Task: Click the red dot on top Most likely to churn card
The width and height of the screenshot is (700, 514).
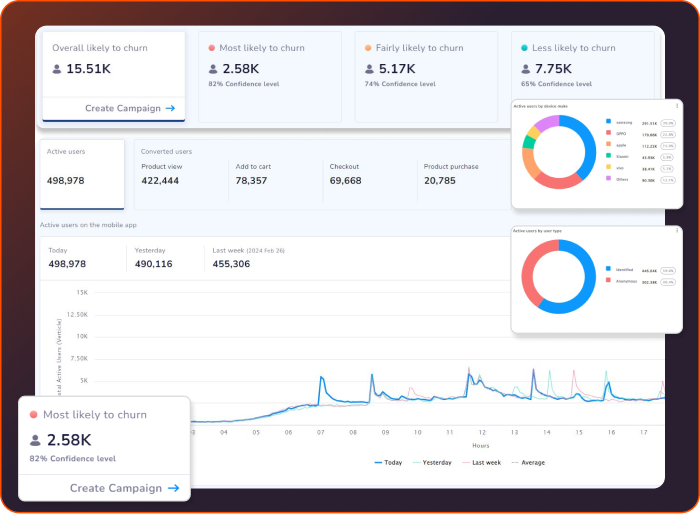Action: (212, 48)
